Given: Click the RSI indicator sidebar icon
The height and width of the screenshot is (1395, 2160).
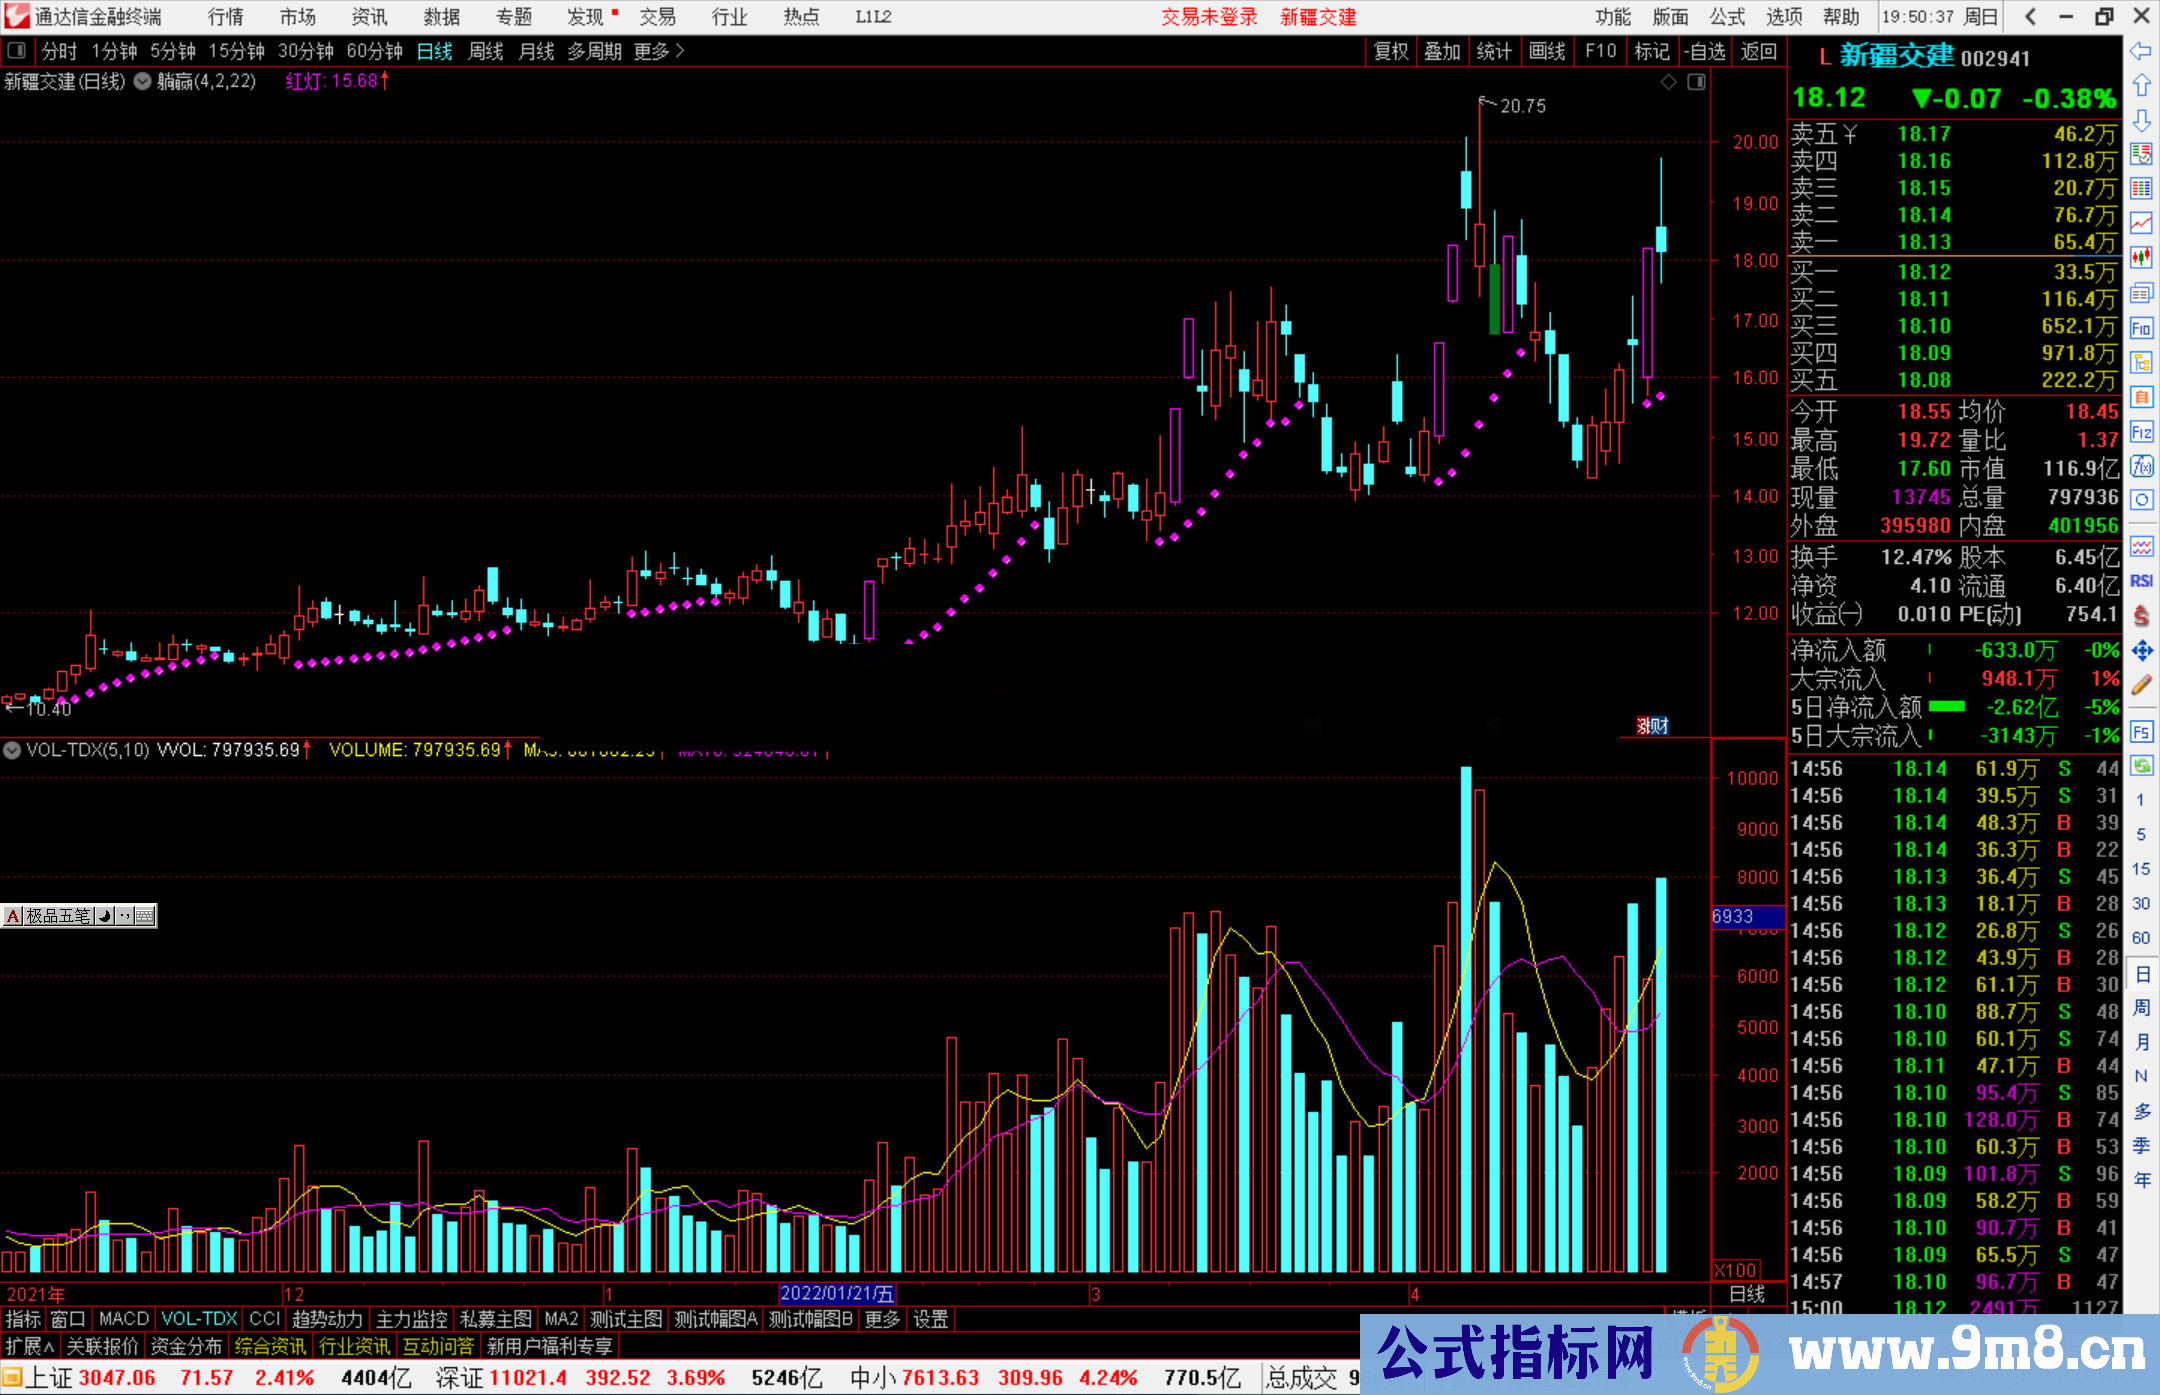Looking at the screenshot, I should point(2141,581).
